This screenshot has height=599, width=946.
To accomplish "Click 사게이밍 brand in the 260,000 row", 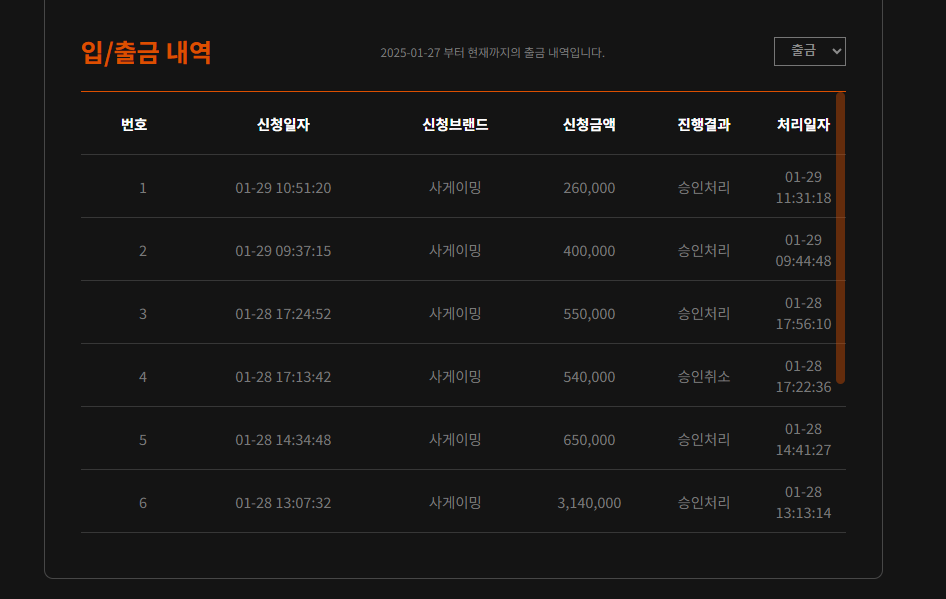I will [455, 188].
